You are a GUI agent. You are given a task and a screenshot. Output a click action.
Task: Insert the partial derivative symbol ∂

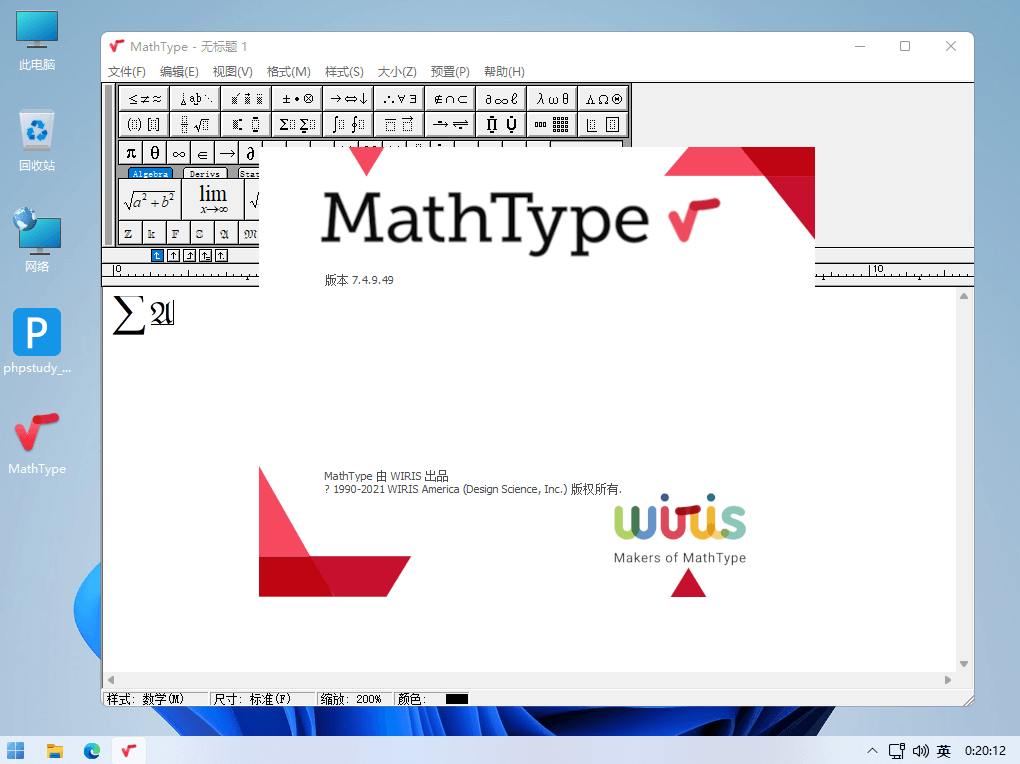250,154
